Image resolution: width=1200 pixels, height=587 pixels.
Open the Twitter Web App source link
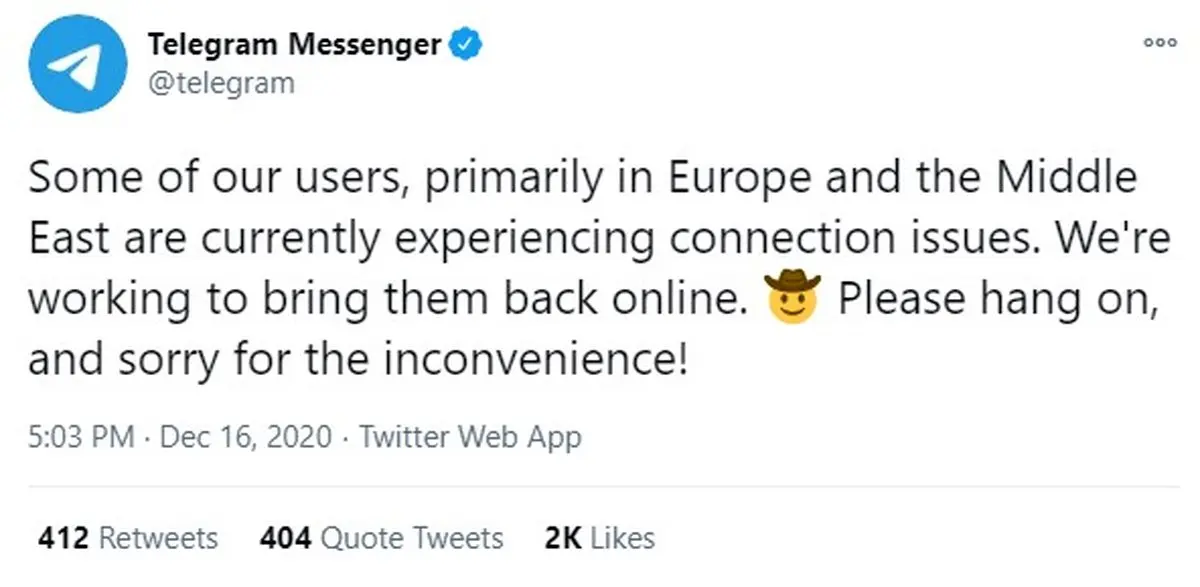tap(470, 437)
